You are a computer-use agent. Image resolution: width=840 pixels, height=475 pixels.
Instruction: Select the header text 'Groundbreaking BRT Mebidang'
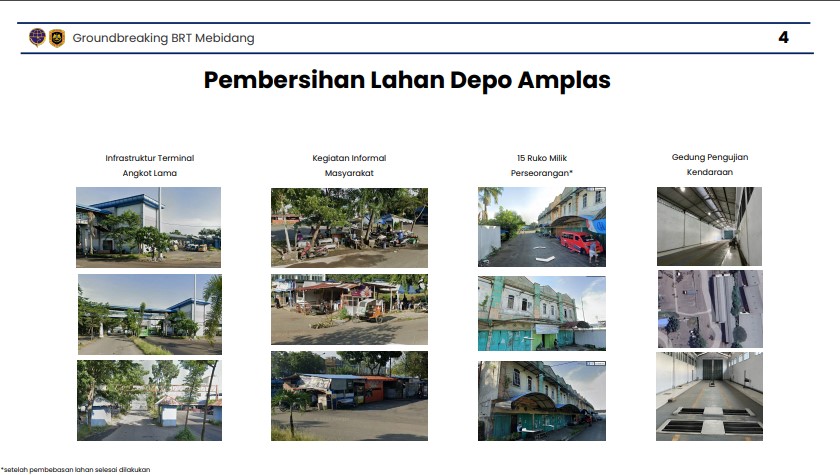coord(163,38)
